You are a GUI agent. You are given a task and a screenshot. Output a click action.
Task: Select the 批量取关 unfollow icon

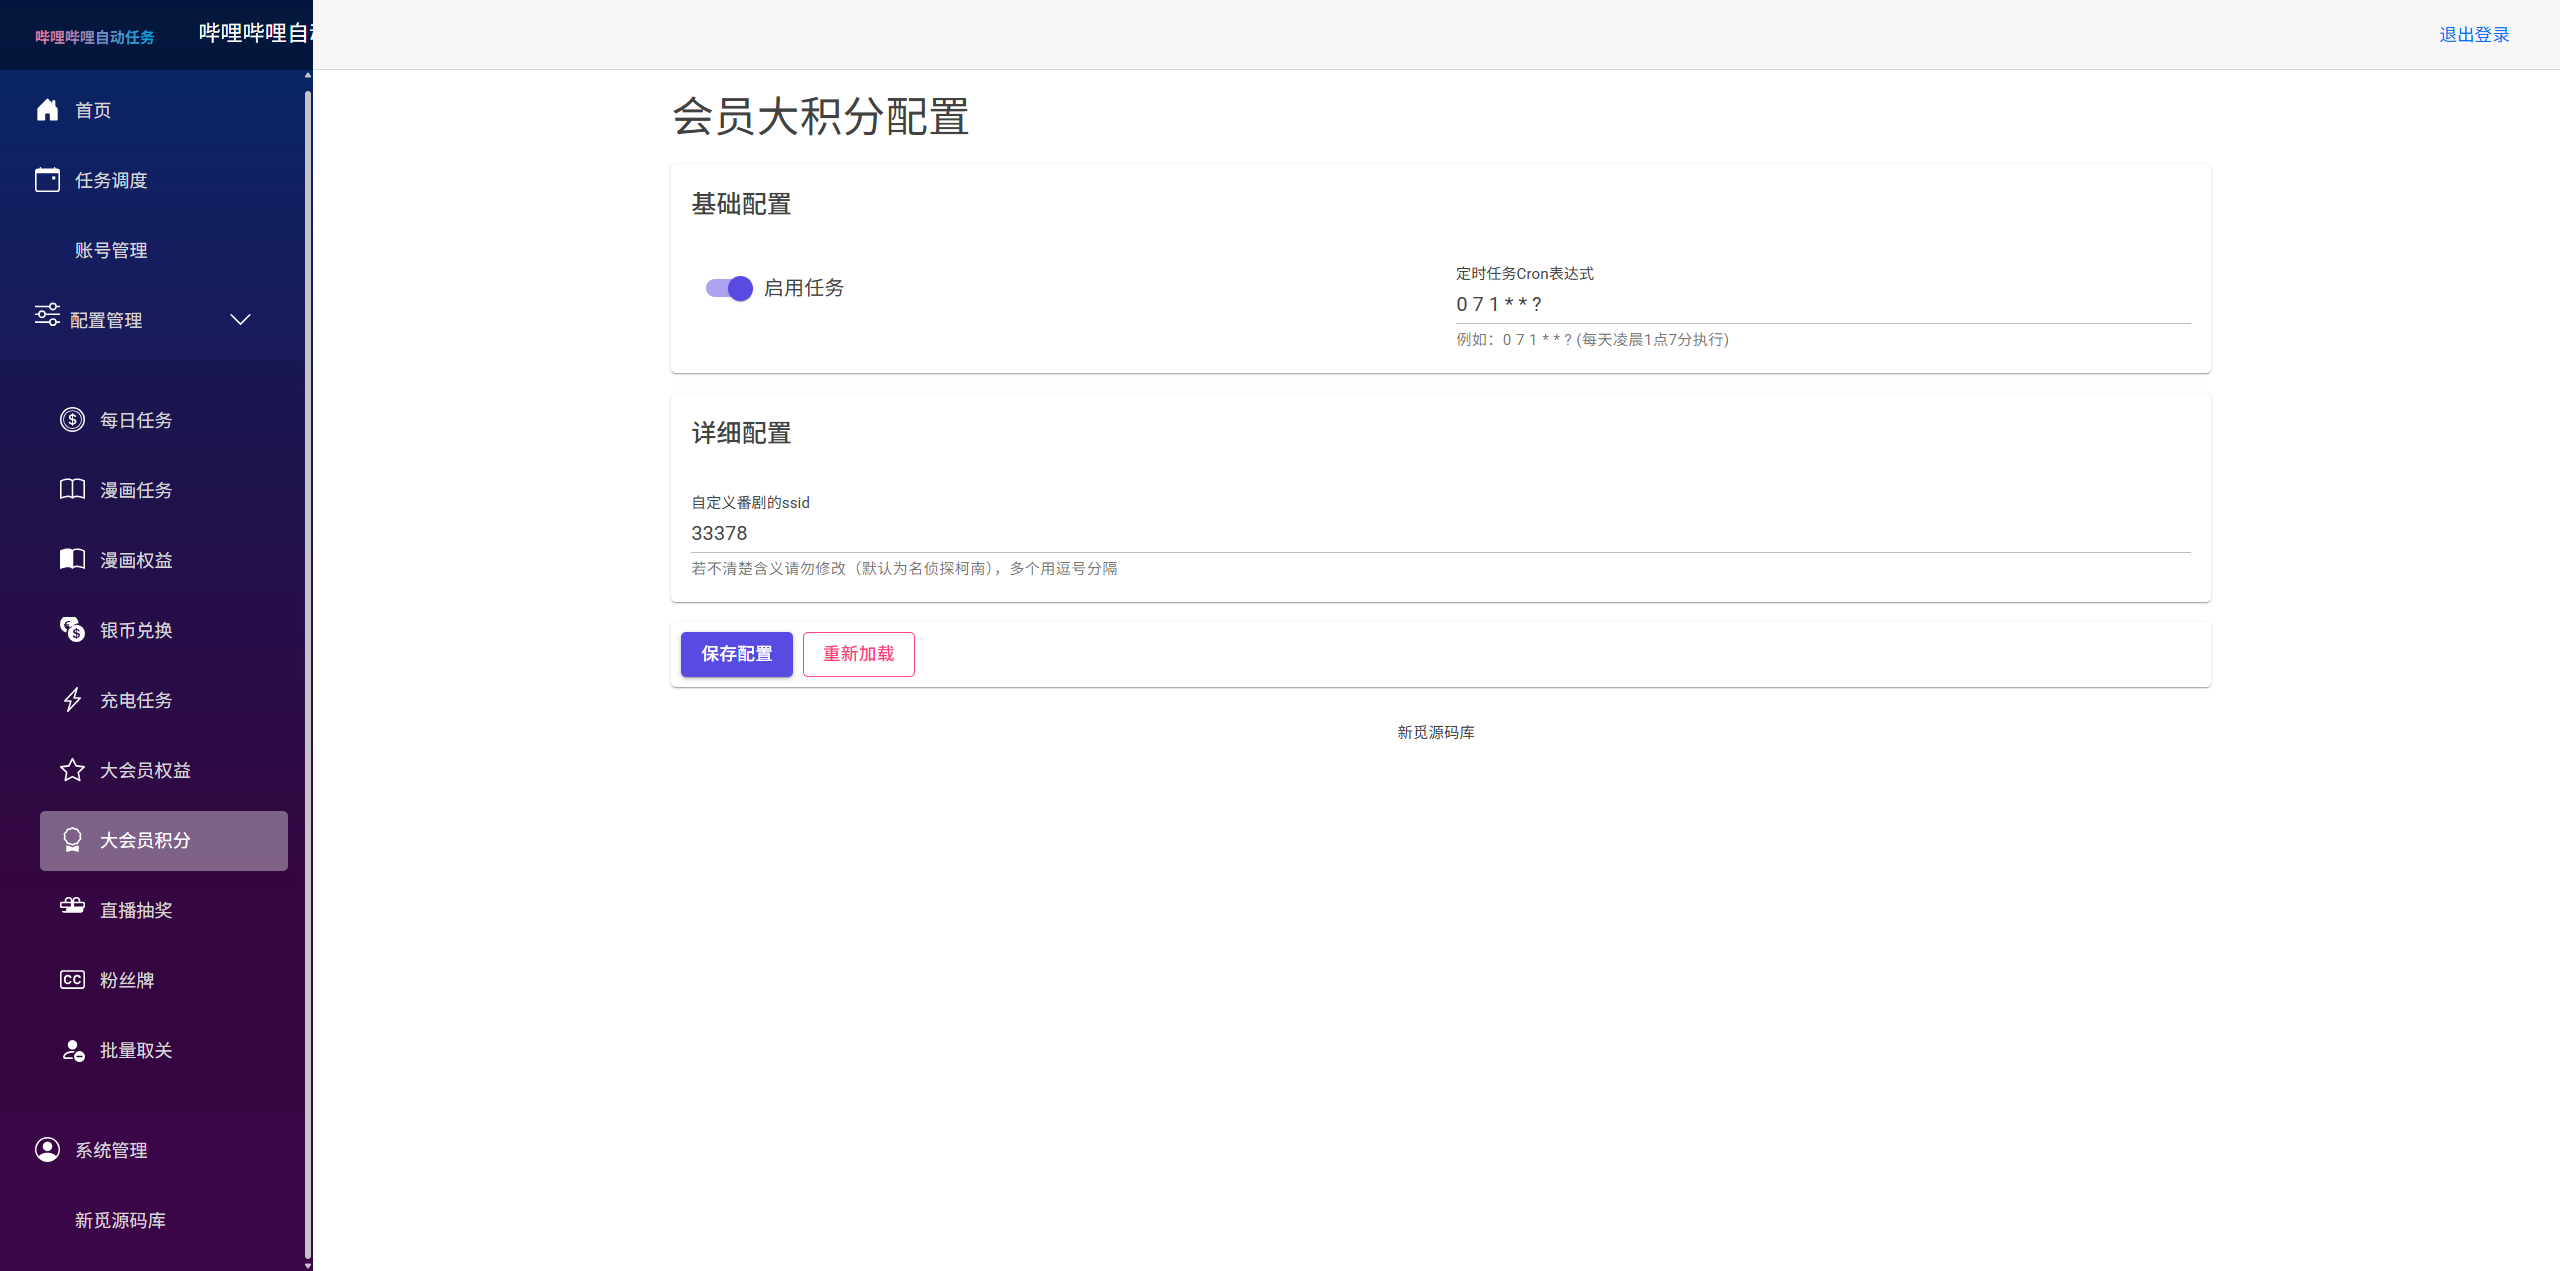(x=71, y=1050)
